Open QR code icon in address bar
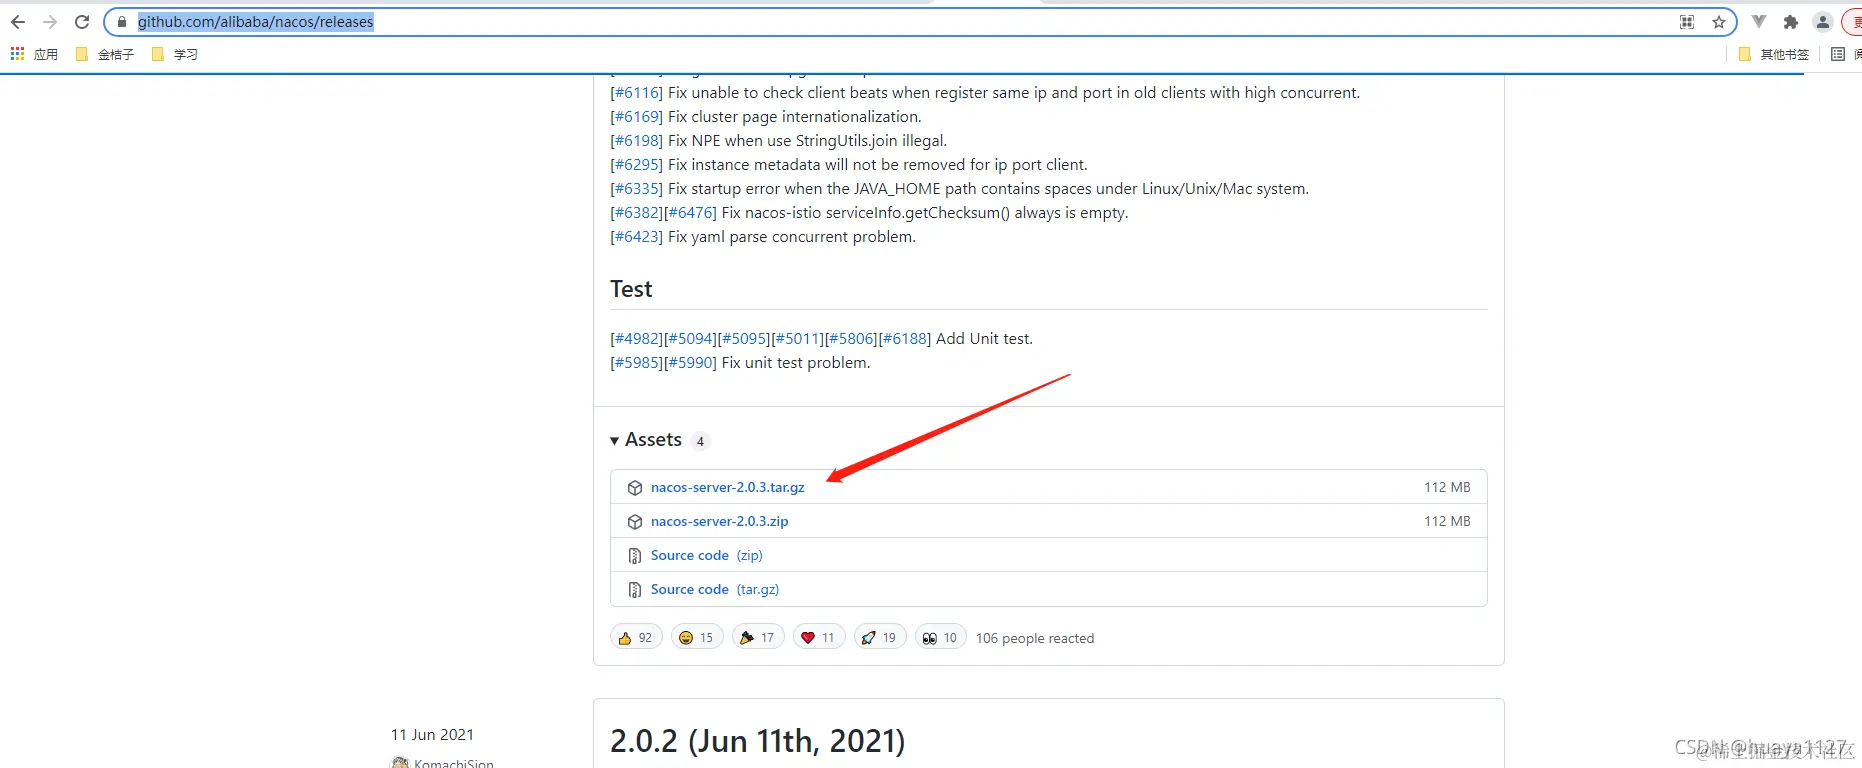Screen dimensions: 1862x768 [1687, 22]
